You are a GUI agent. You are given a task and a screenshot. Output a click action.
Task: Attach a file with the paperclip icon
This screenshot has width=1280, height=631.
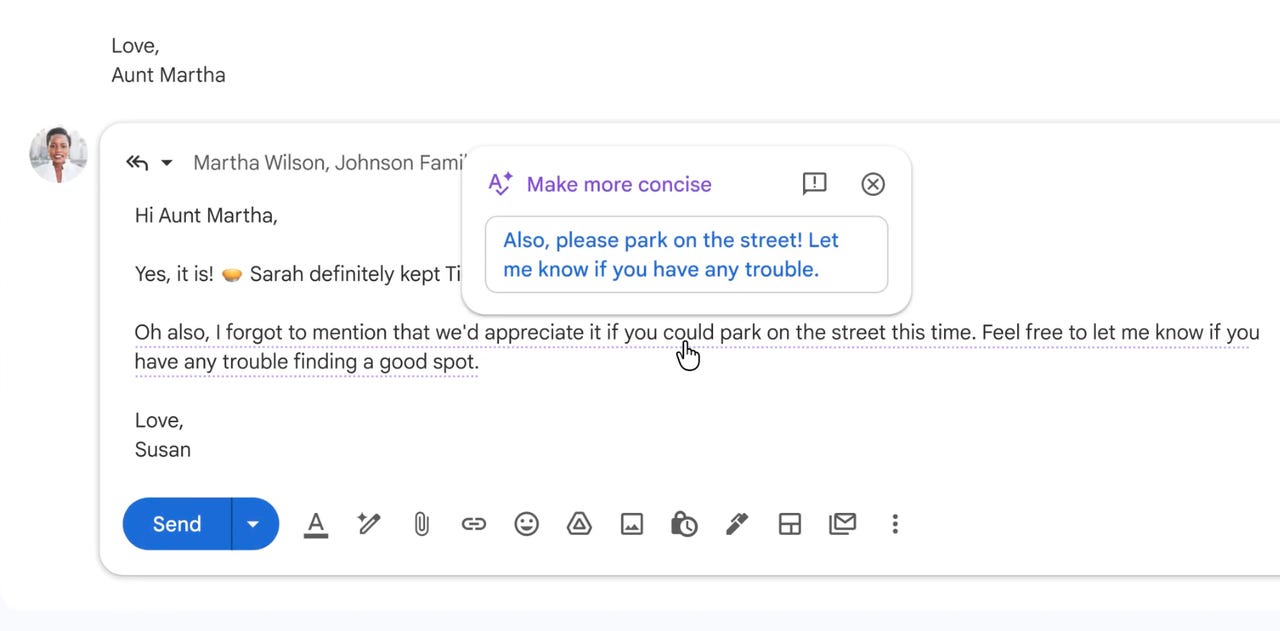click(421, 524)
